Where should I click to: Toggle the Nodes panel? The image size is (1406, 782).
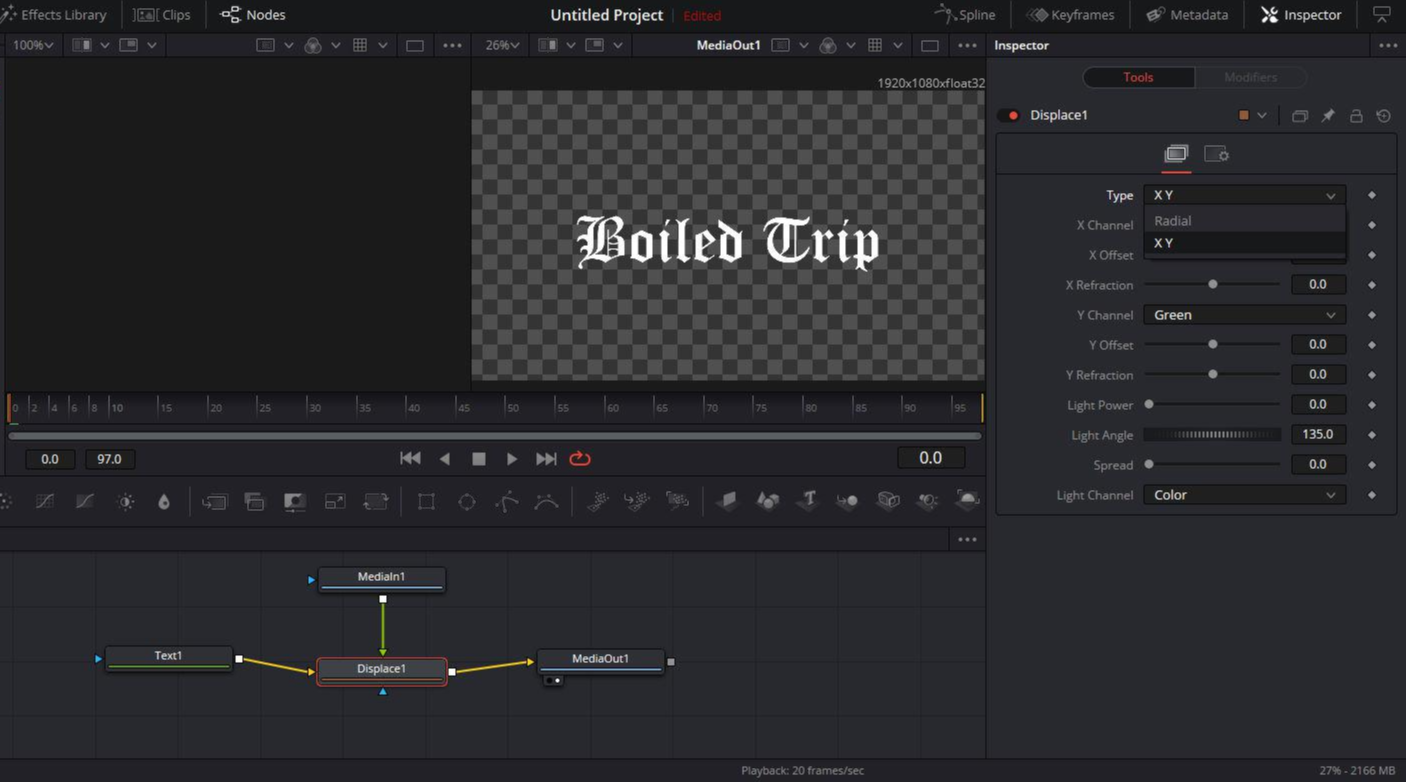tap(253, 15)
